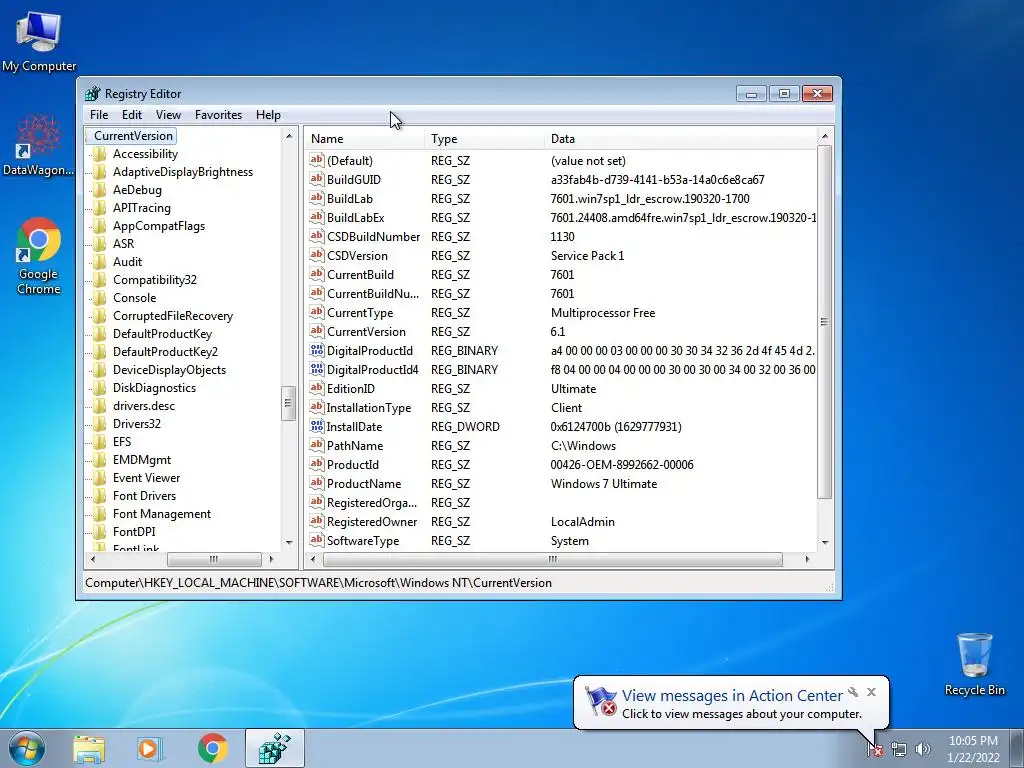The height and width of the screenshot is (768, 1024).
Task: Click the string icon next to BuildGUID
Action: click(317, 179)
